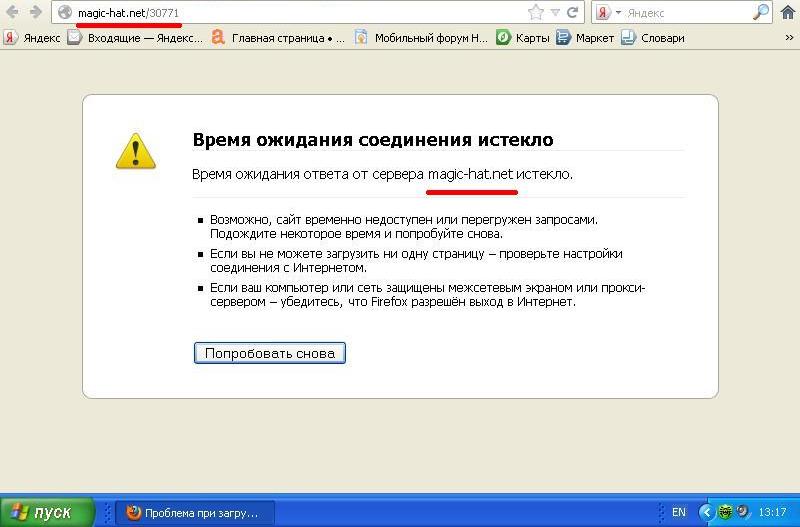The width and height of the screenshot is (800, 527).
Task: Click the Яндекс bookmark
Action: (x=33, y=38)
